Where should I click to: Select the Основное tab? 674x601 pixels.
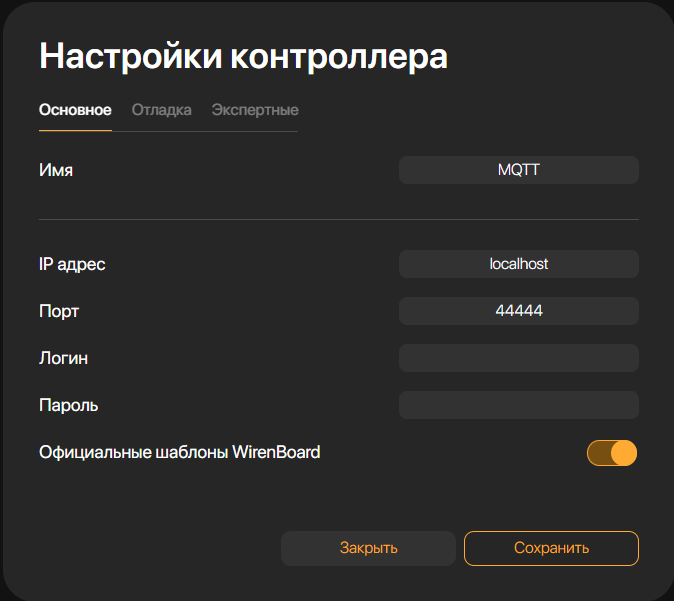[75, 110]
